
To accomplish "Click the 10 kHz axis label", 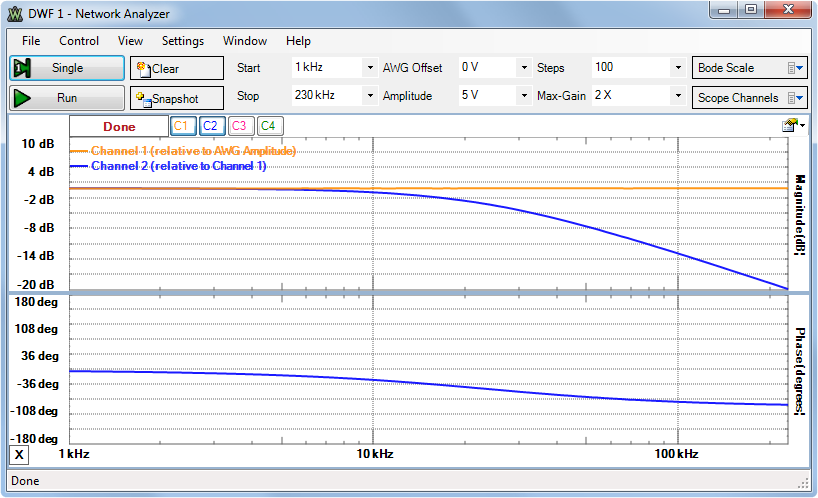I will tap(375, 454).
